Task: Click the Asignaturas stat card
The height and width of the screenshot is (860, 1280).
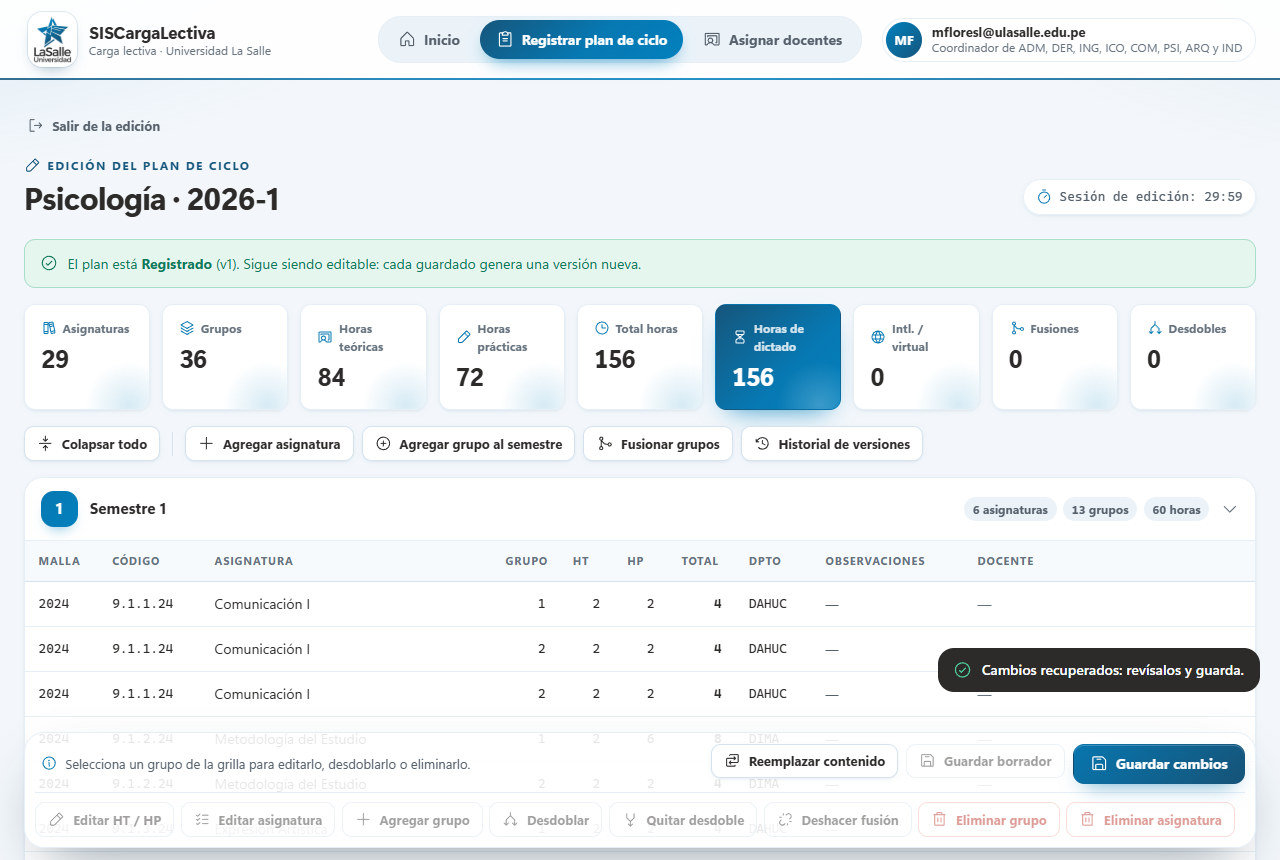Action: coord(87,357)
